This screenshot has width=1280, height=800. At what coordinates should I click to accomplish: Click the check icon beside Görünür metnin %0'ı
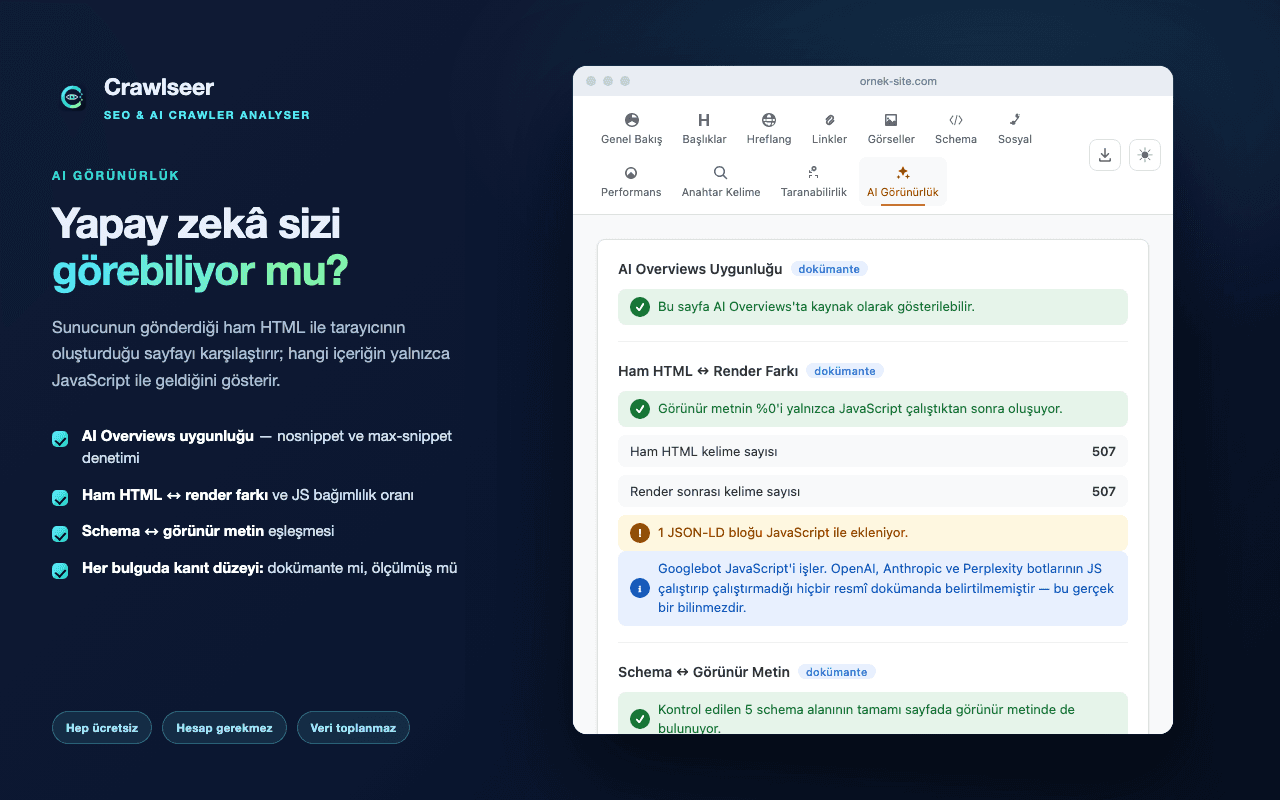click(640, 409)
